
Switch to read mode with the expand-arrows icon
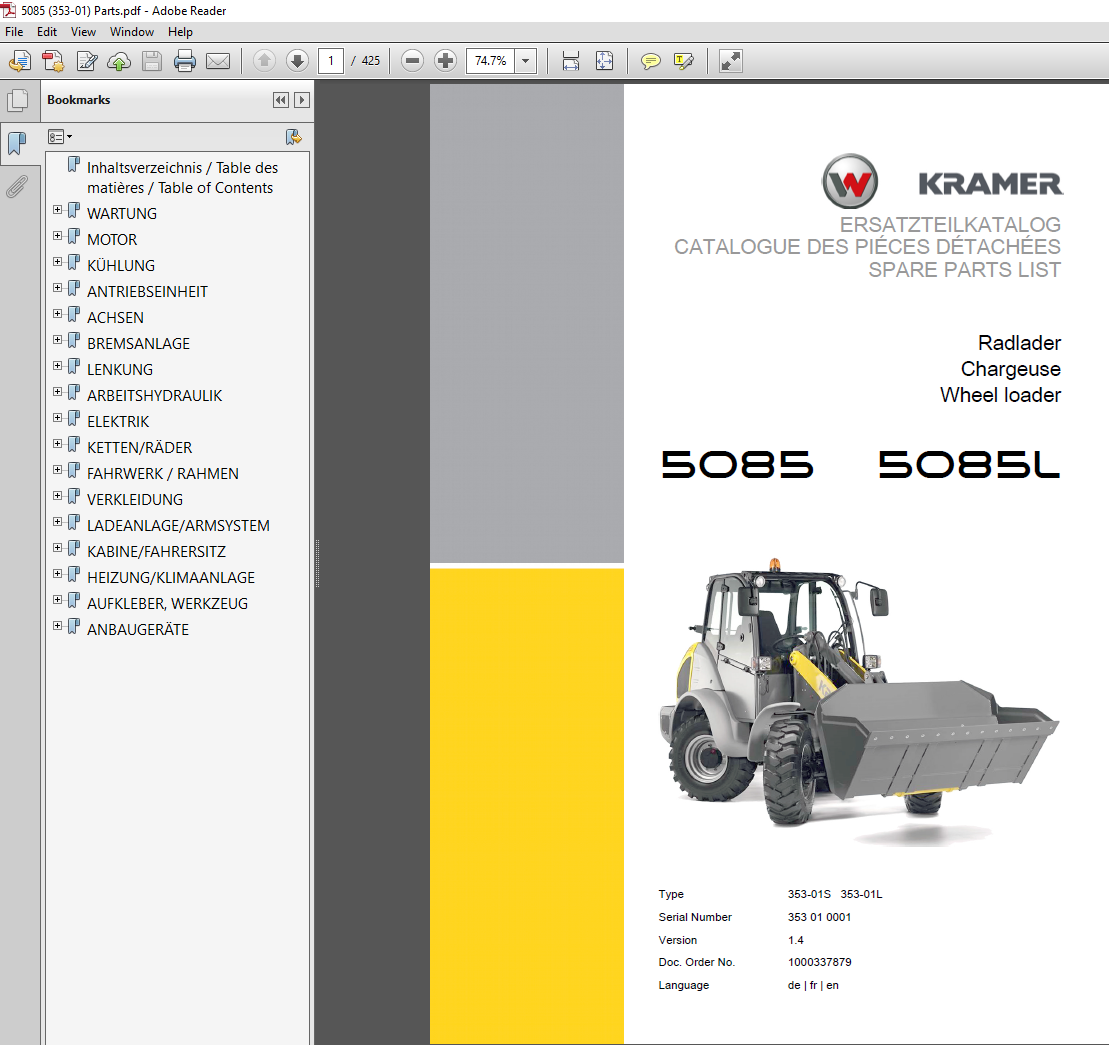731,61
